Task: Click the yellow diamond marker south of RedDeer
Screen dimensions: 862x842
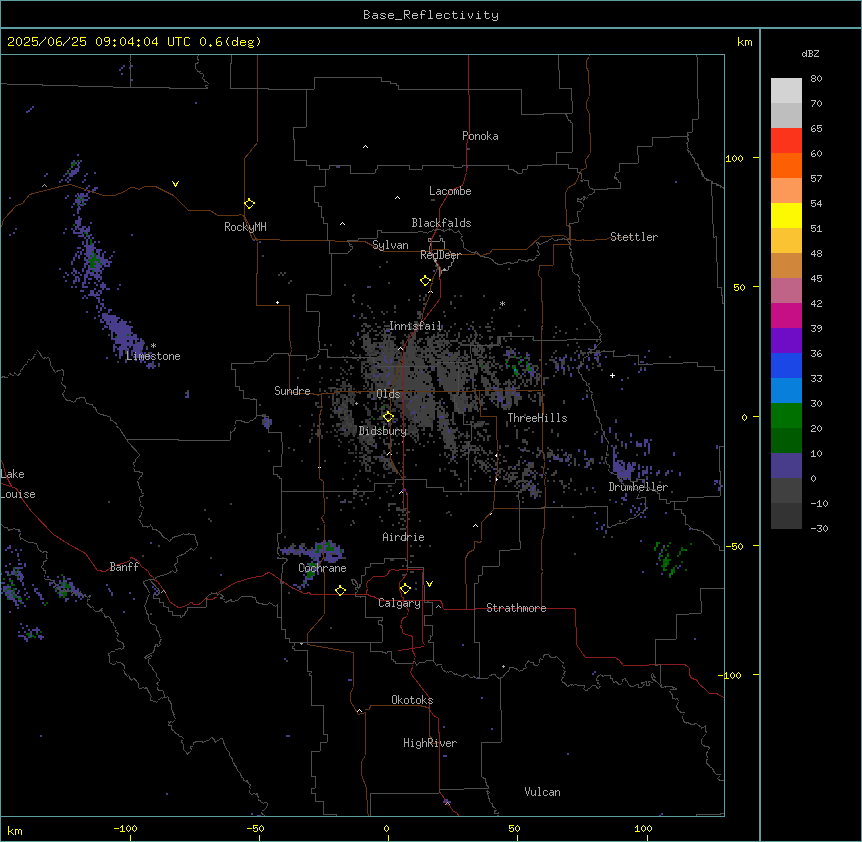Action: pos(425,281)
